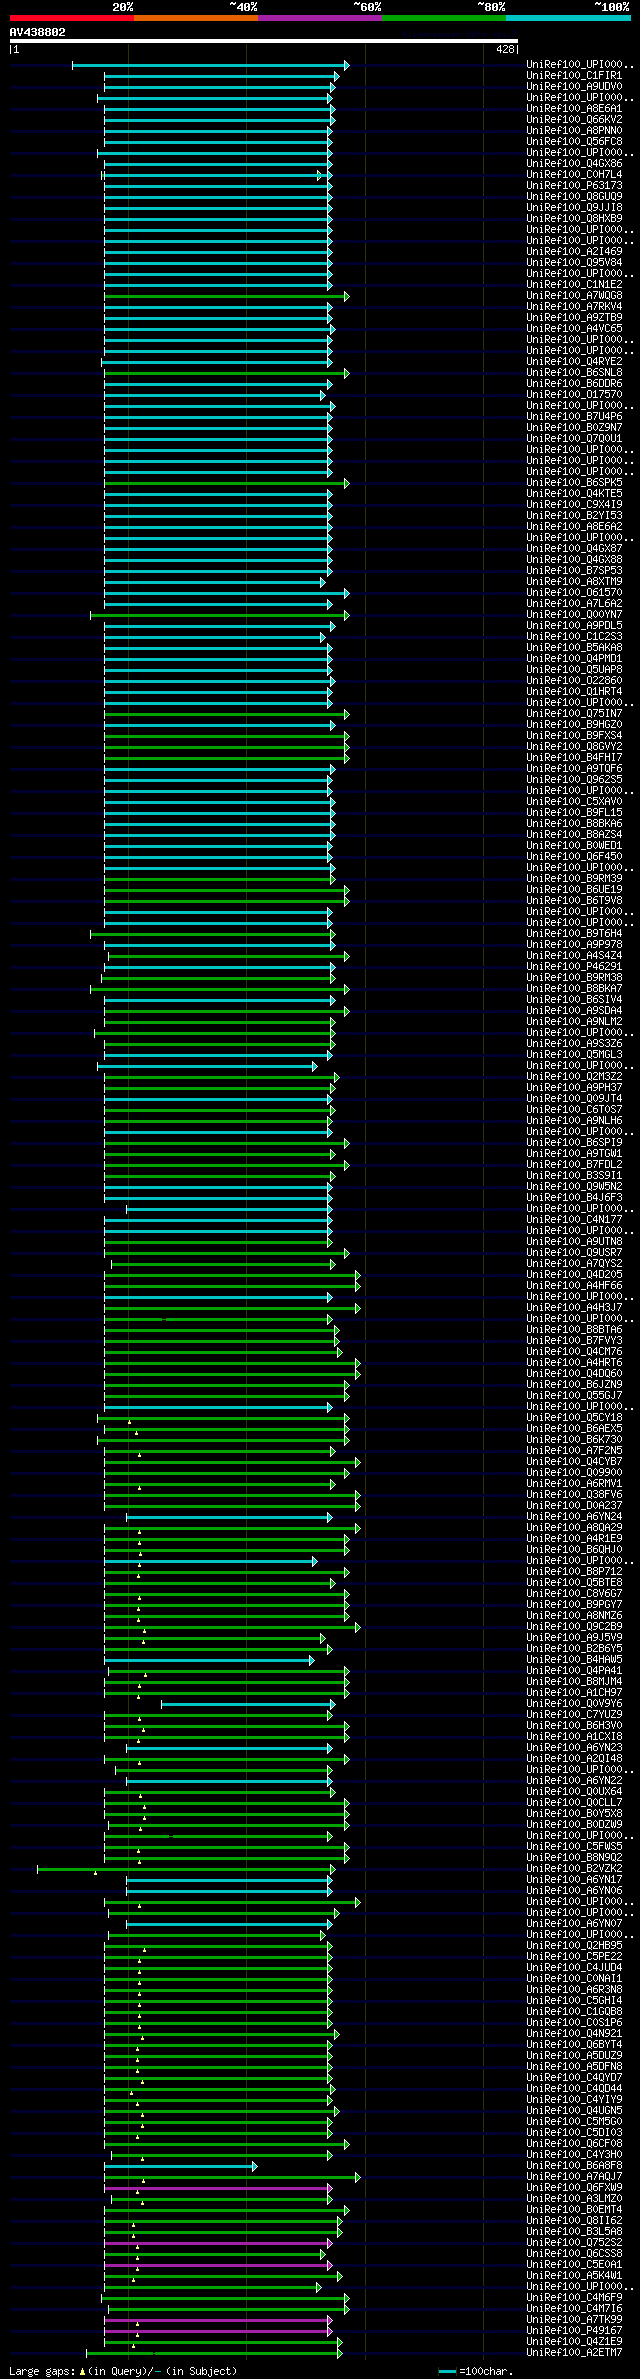Select the UniRef100_P63173 label
This screenshot has height=2379, width=640.
574,185
